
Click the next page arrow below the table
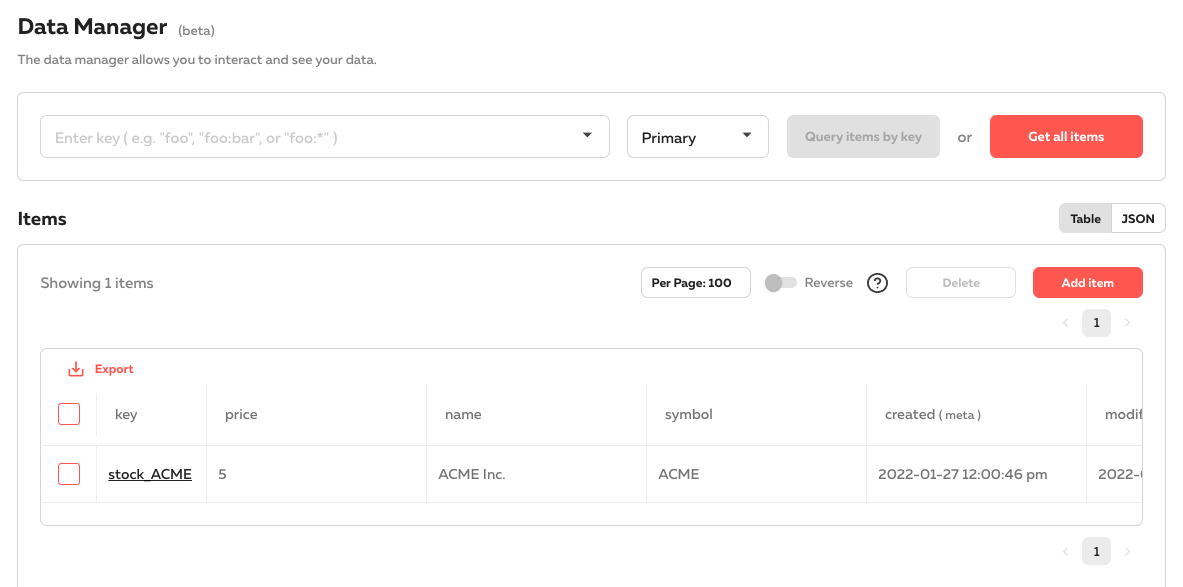(1127, 551)
